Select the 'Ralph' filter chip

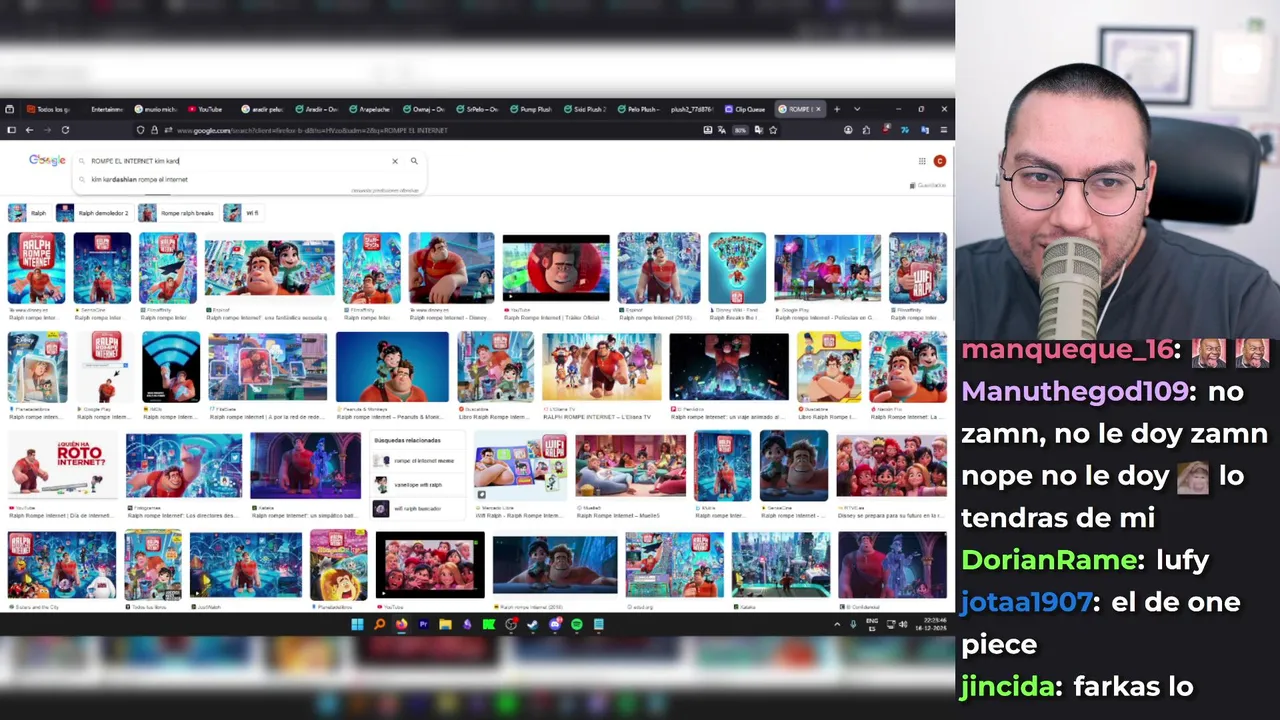28,213
